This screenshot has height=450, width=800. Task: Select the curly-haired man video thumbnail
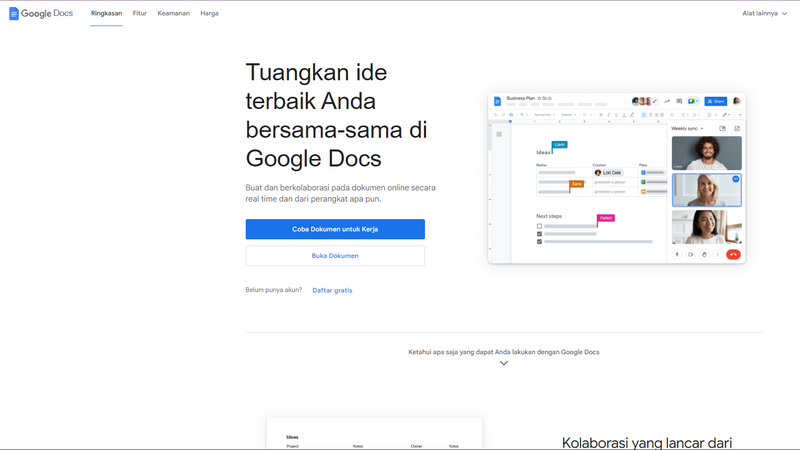coord(707,153)
